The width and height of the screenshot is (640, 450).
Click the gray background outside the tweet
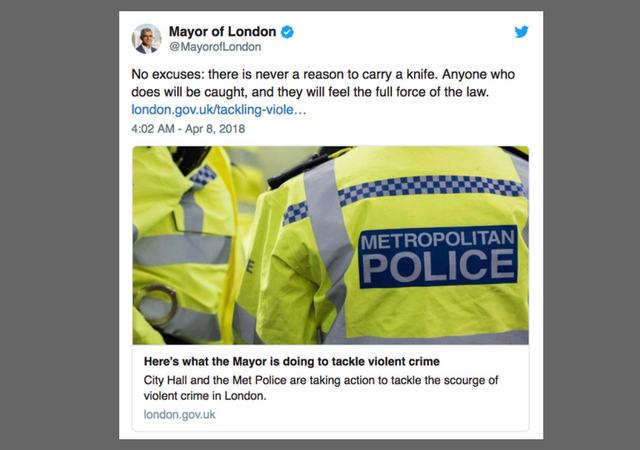tap(59, 225)
